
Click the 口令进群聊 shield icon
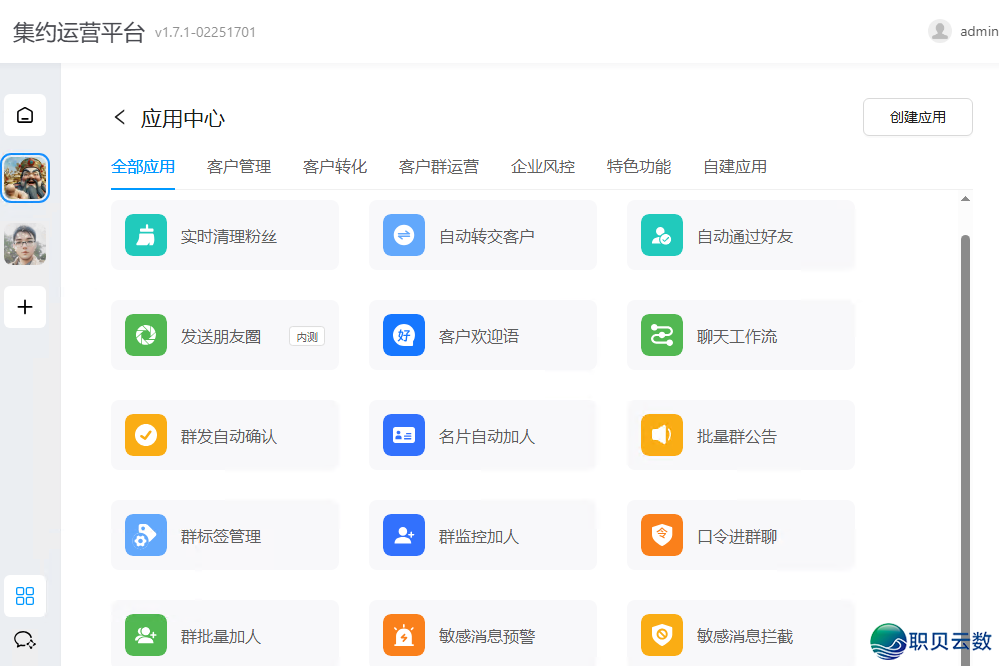(662, 536)
